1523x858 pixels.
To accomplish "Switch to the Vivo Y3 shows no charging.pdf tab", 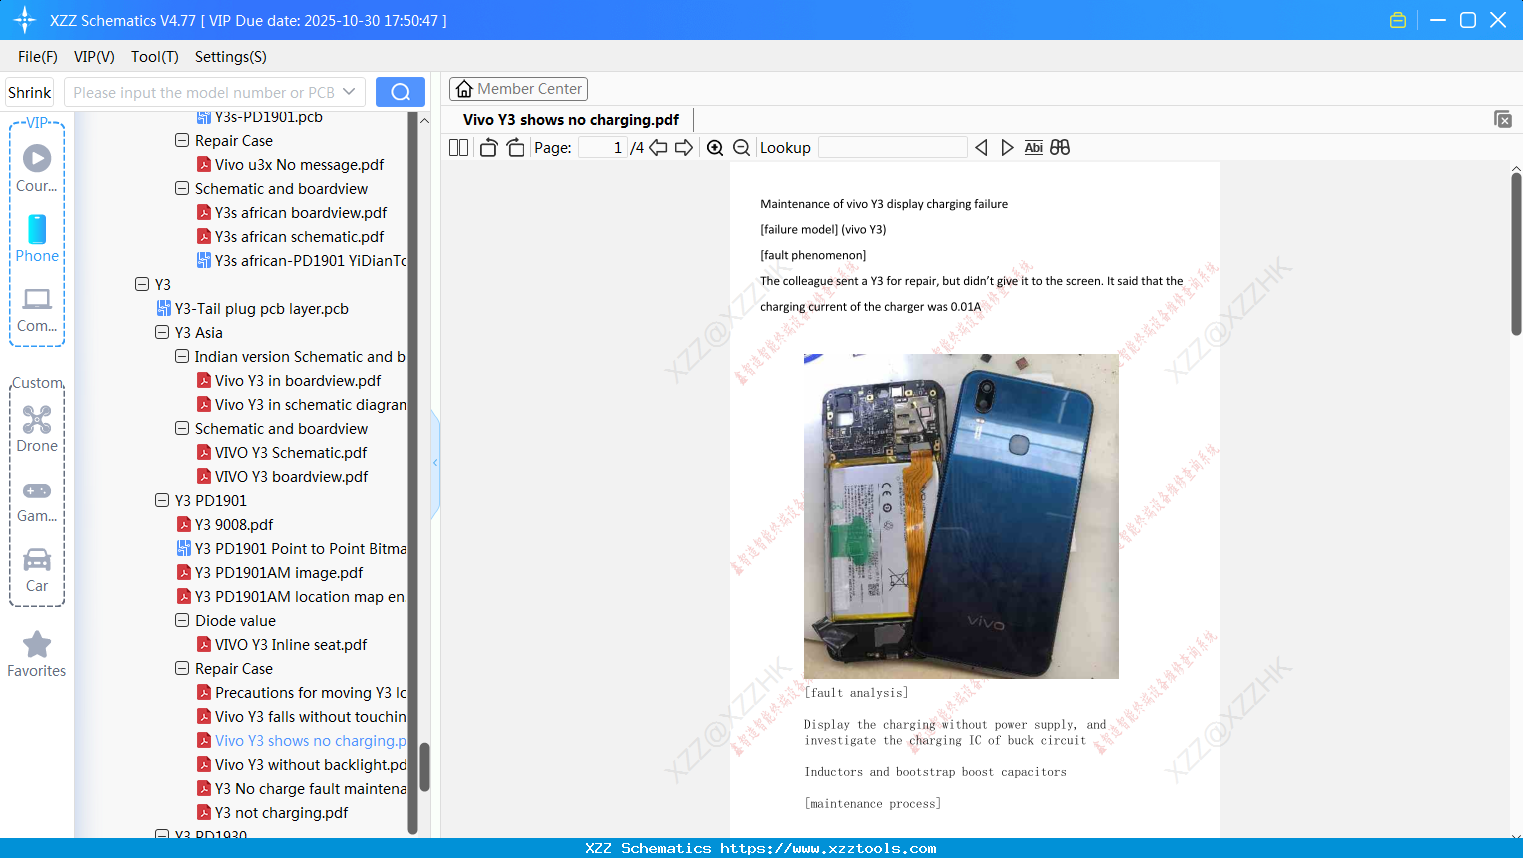I will (x=570, y=119).
